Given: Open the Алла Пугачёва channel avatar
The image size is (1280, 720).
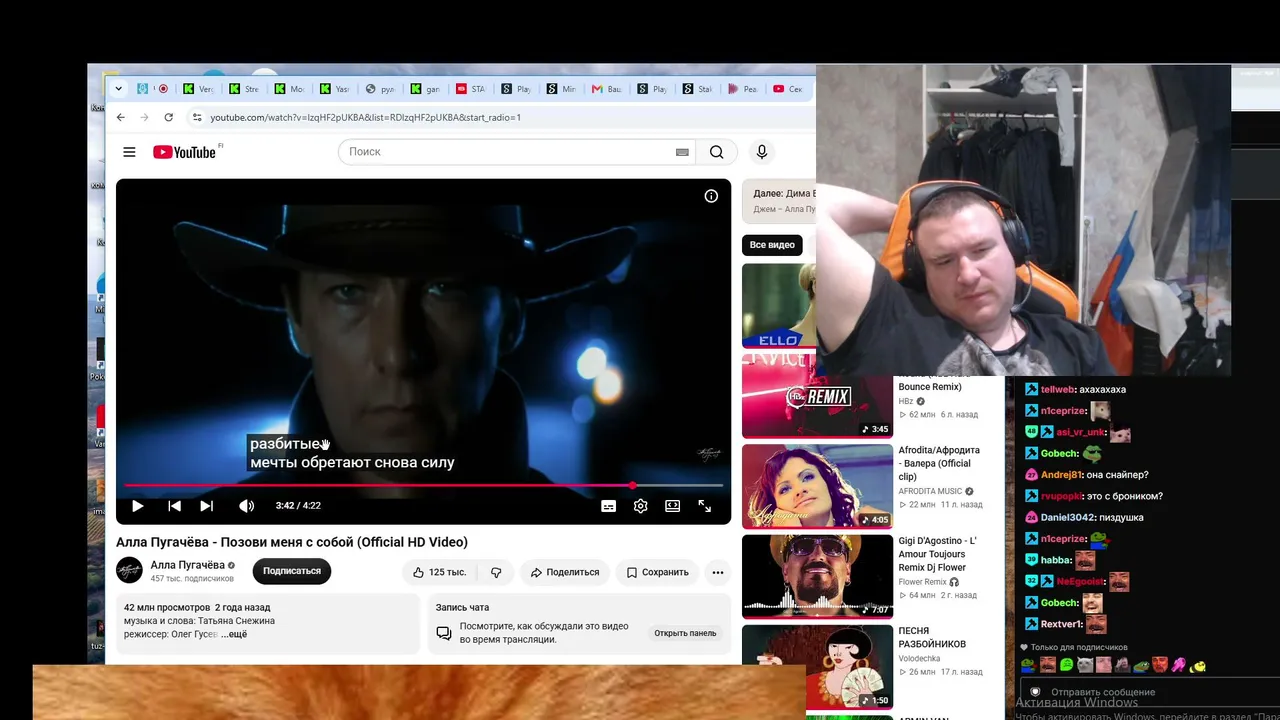Looking at the screenshot, I should click(x=130, y=571).
